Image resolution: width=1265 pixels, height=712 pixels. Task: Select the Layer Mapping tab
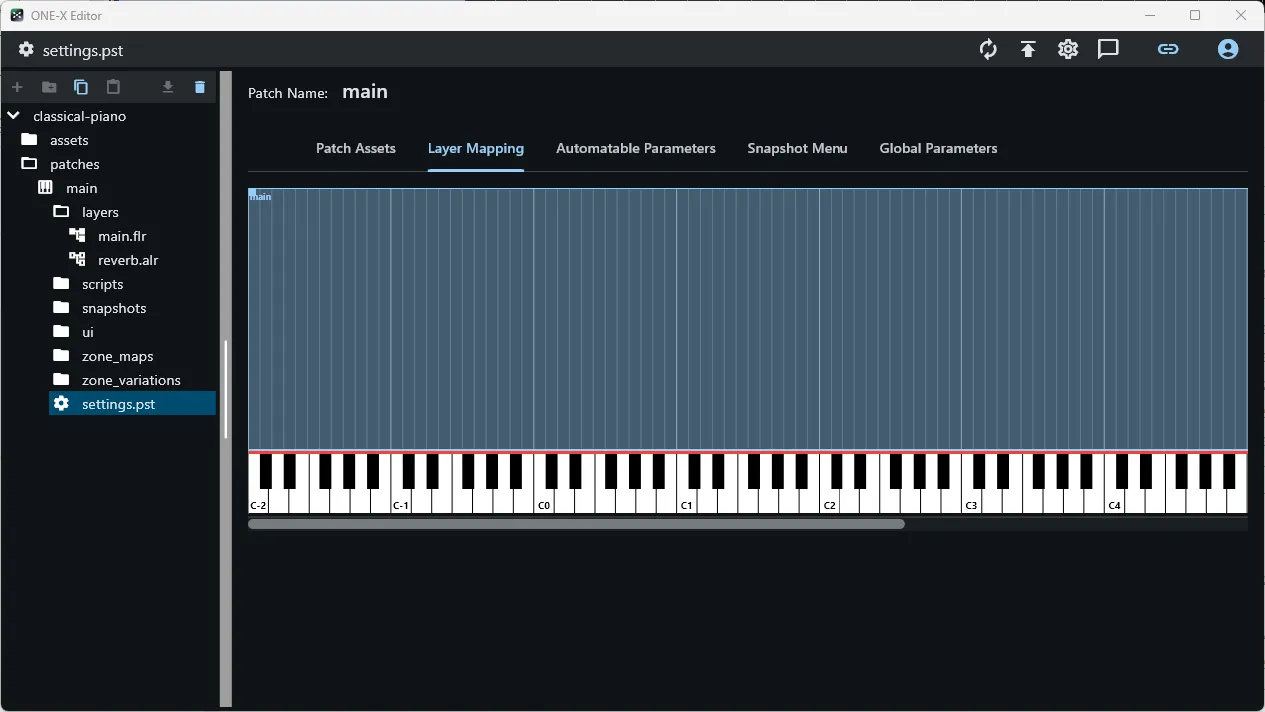[x=476, y=148]
